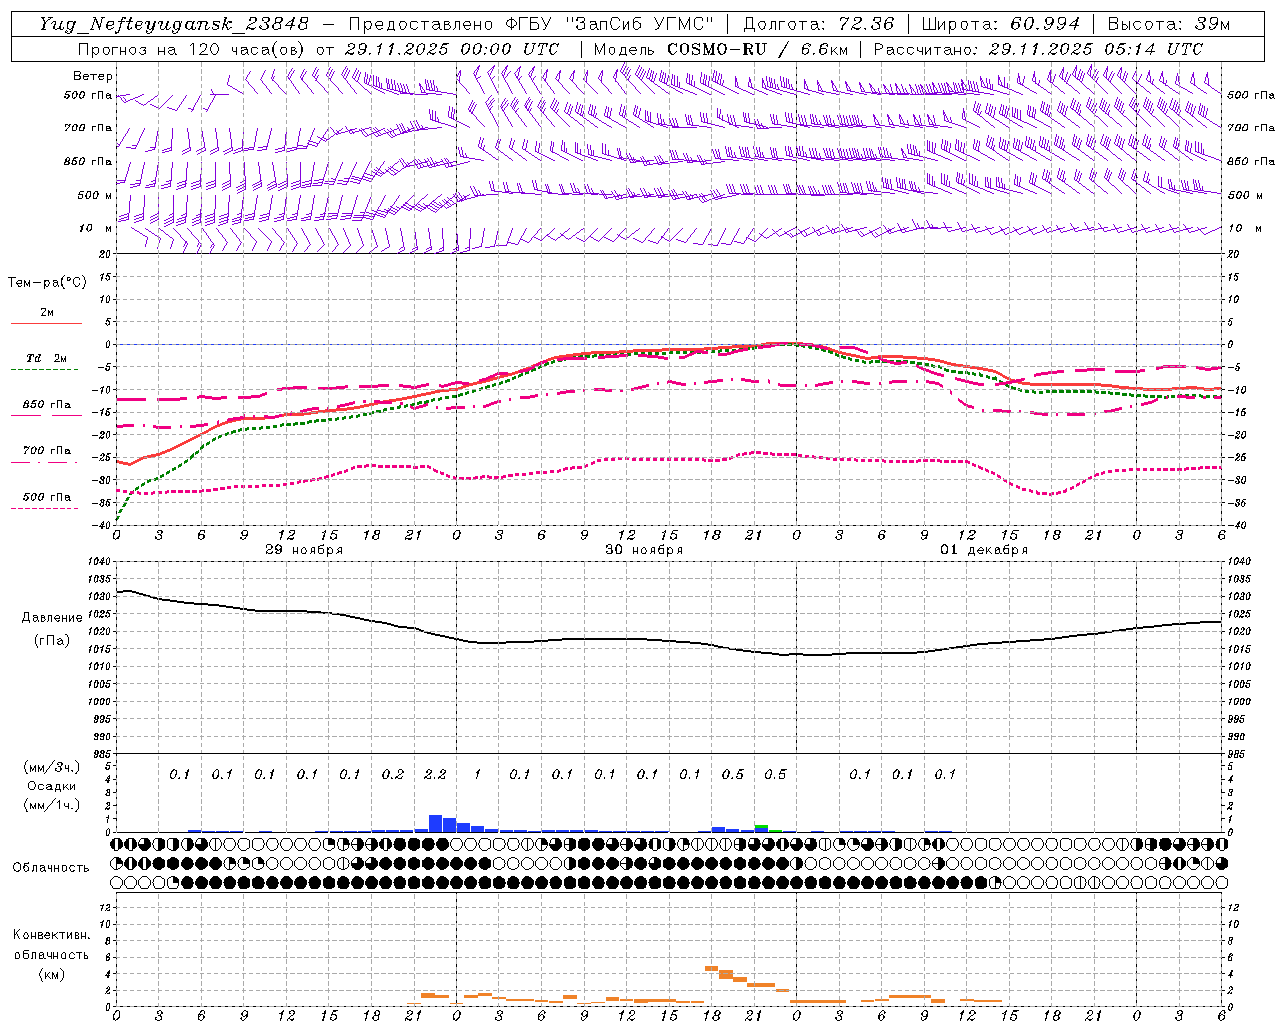Click the "0.2" precipitation value

[x=393, y=774]
